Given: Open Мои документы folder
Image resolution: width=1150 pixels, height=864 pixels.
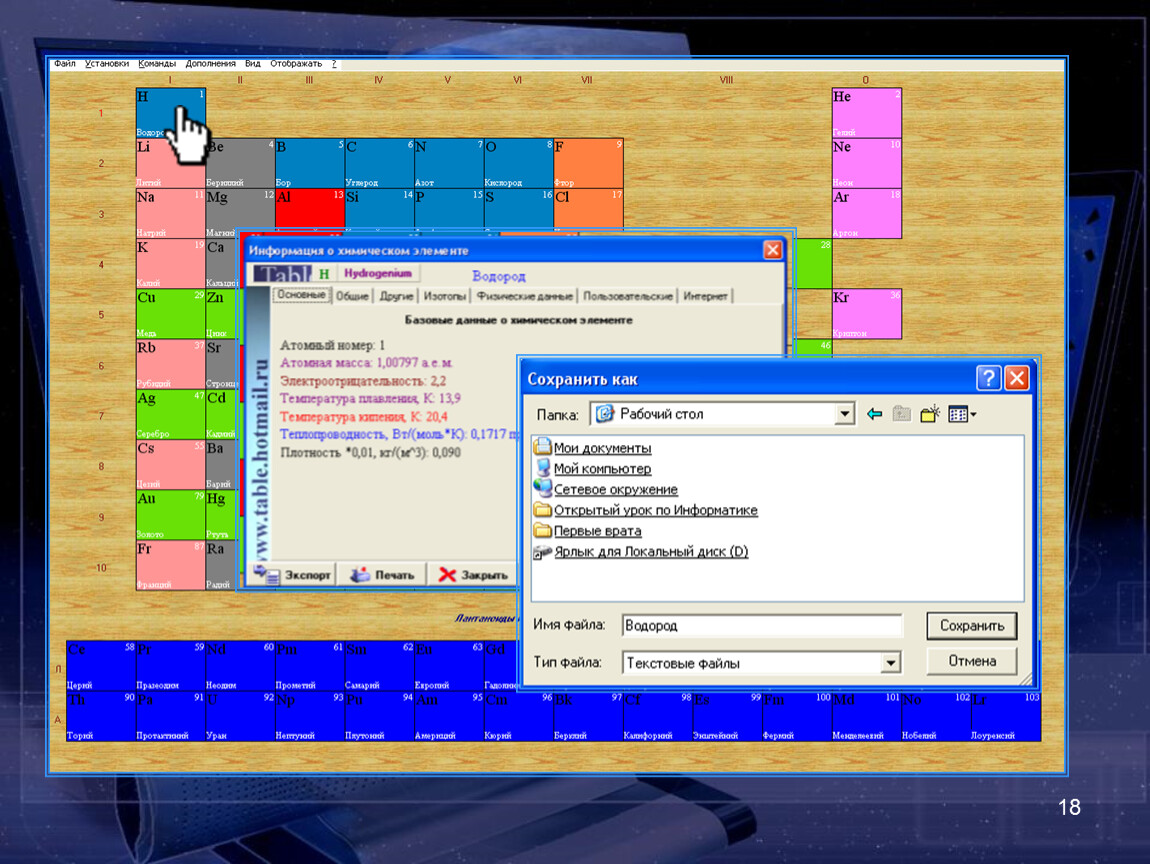Looking at the screenshot, I should [x=602, y=448].
